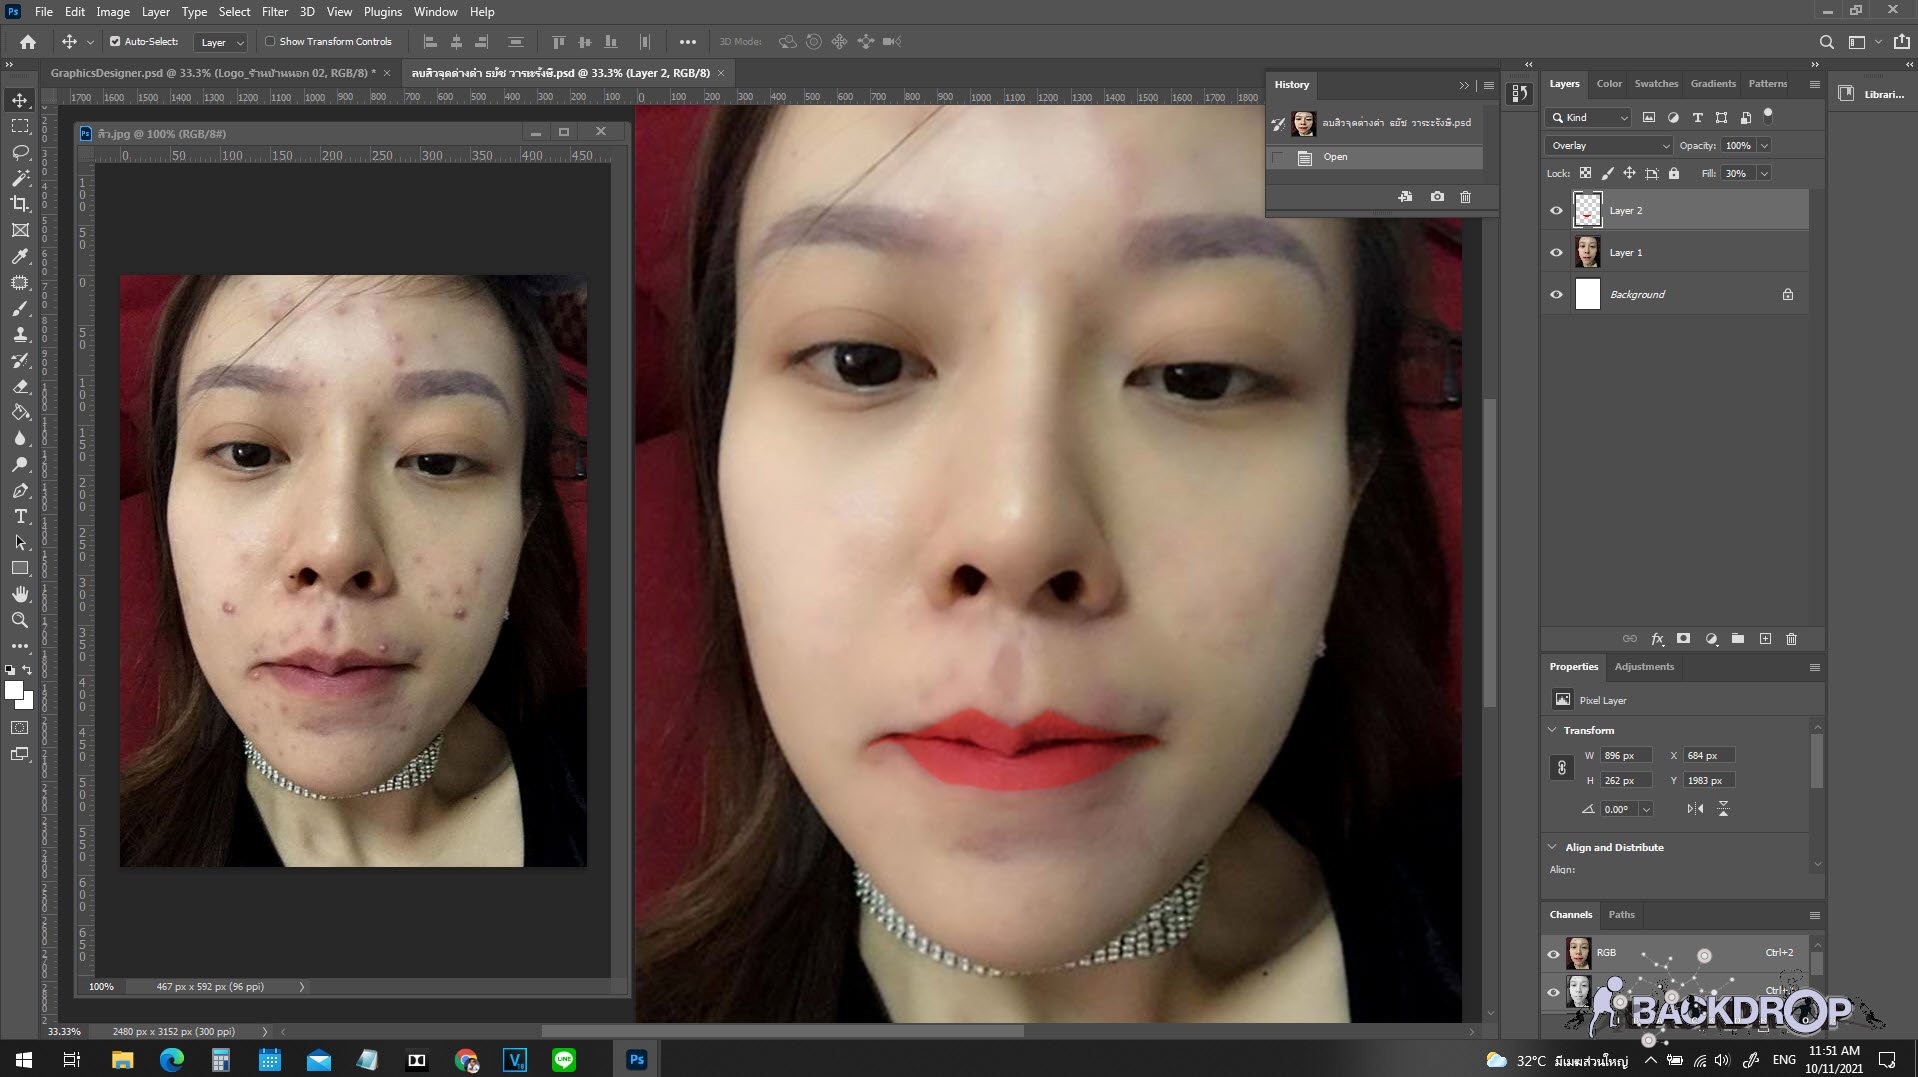Image resolution: width=1918 pixels, height=1077 pixels.
Task: Collapse the Transform section
Action: (x=1553, y=731)
